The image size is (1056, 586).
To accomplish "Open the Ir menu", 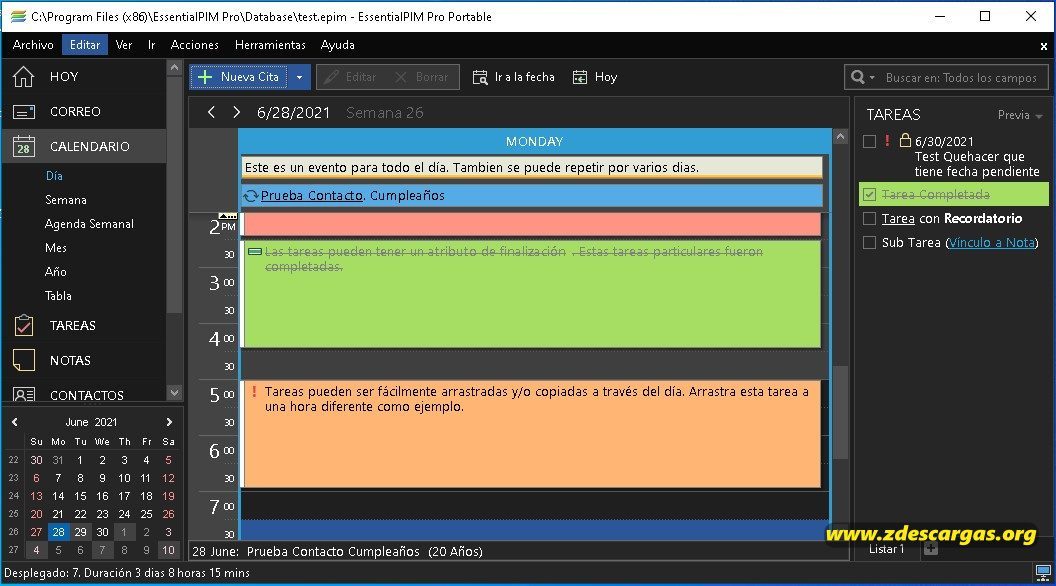I will click(x=152, y=45).
